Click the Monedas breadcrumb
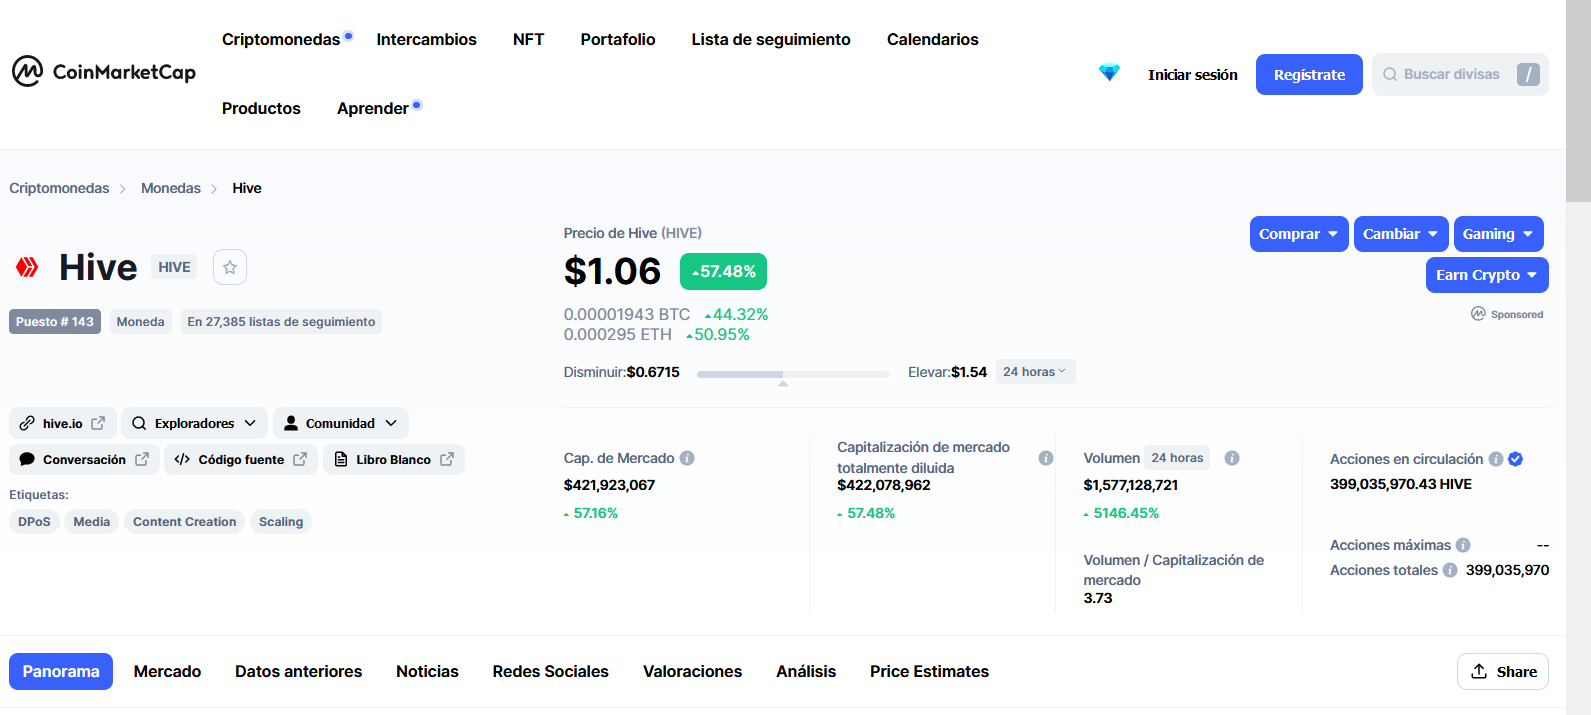The image size is (1591, 715). coord(171,188)
